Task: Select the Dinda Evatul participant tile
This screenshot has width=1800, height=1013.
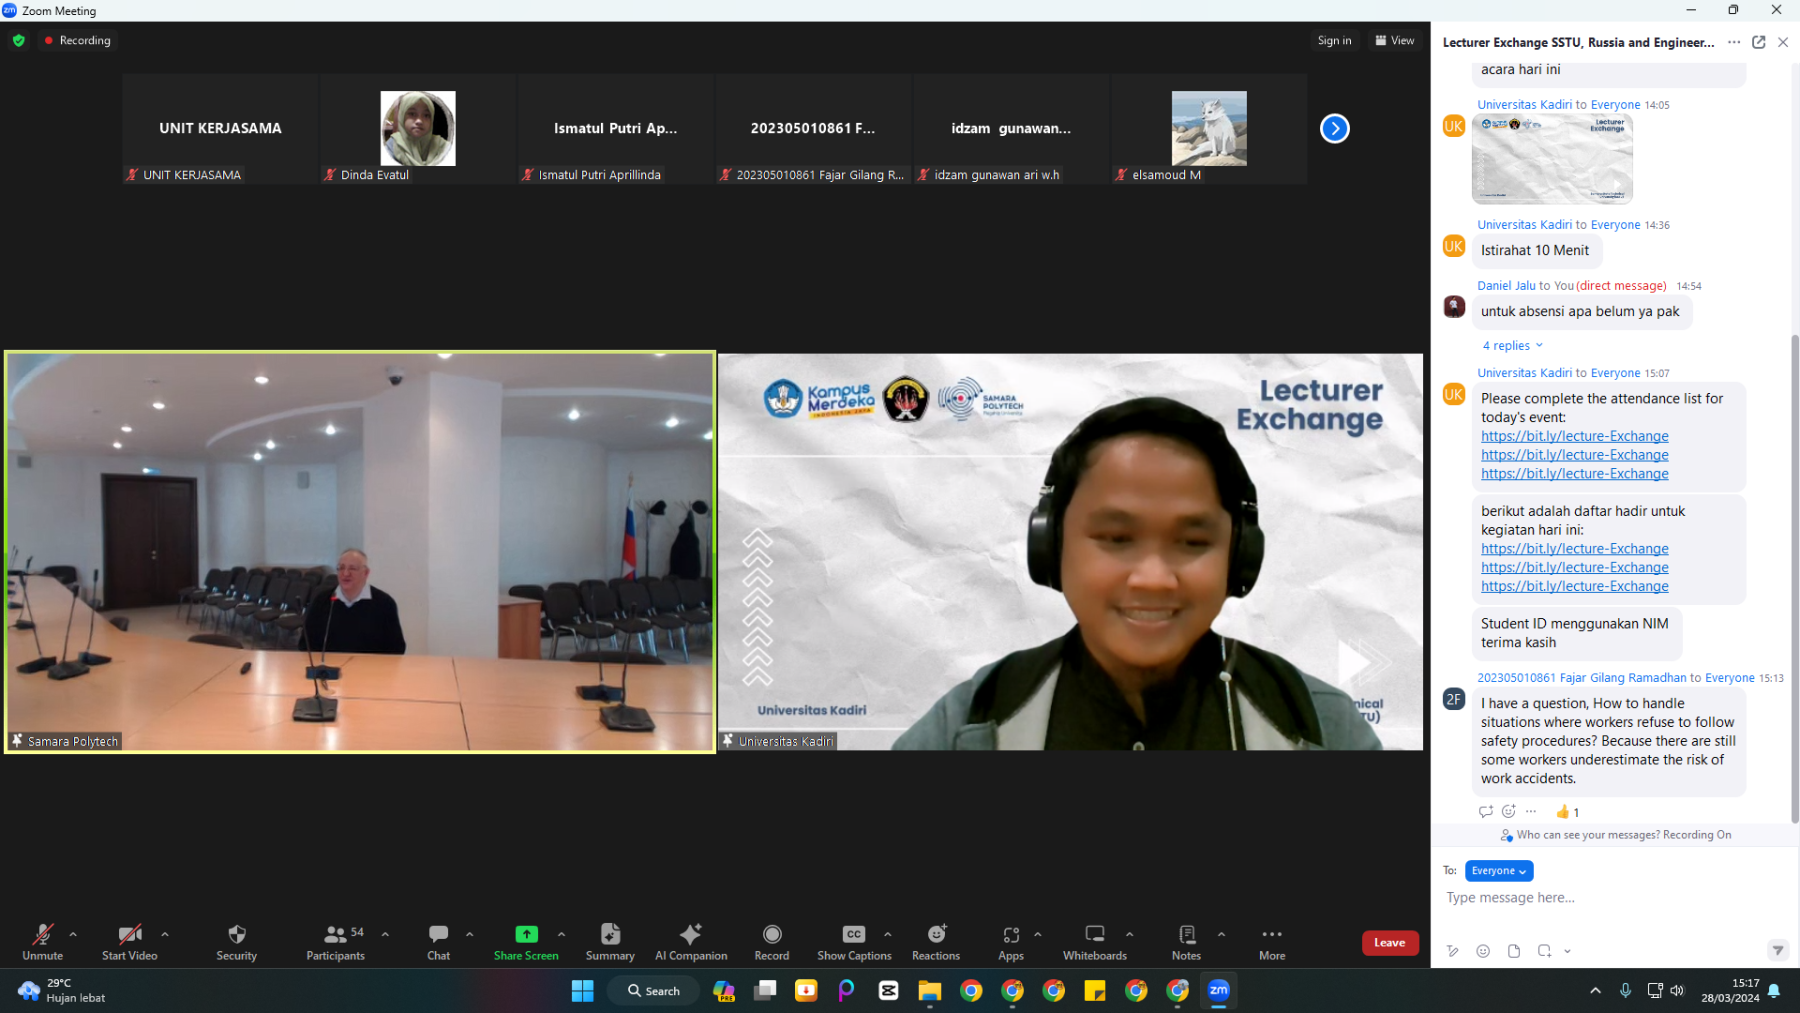Action: coord(418,129)
